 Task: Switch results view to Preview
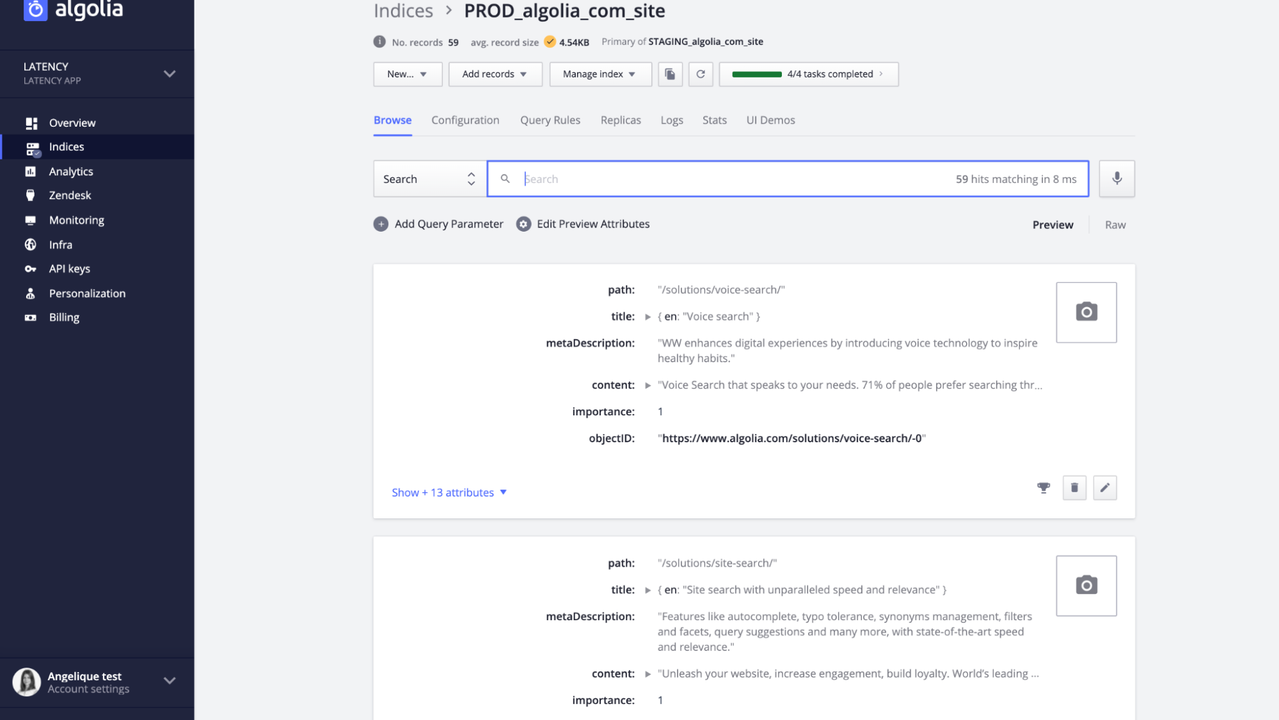tap(1052, 225)
